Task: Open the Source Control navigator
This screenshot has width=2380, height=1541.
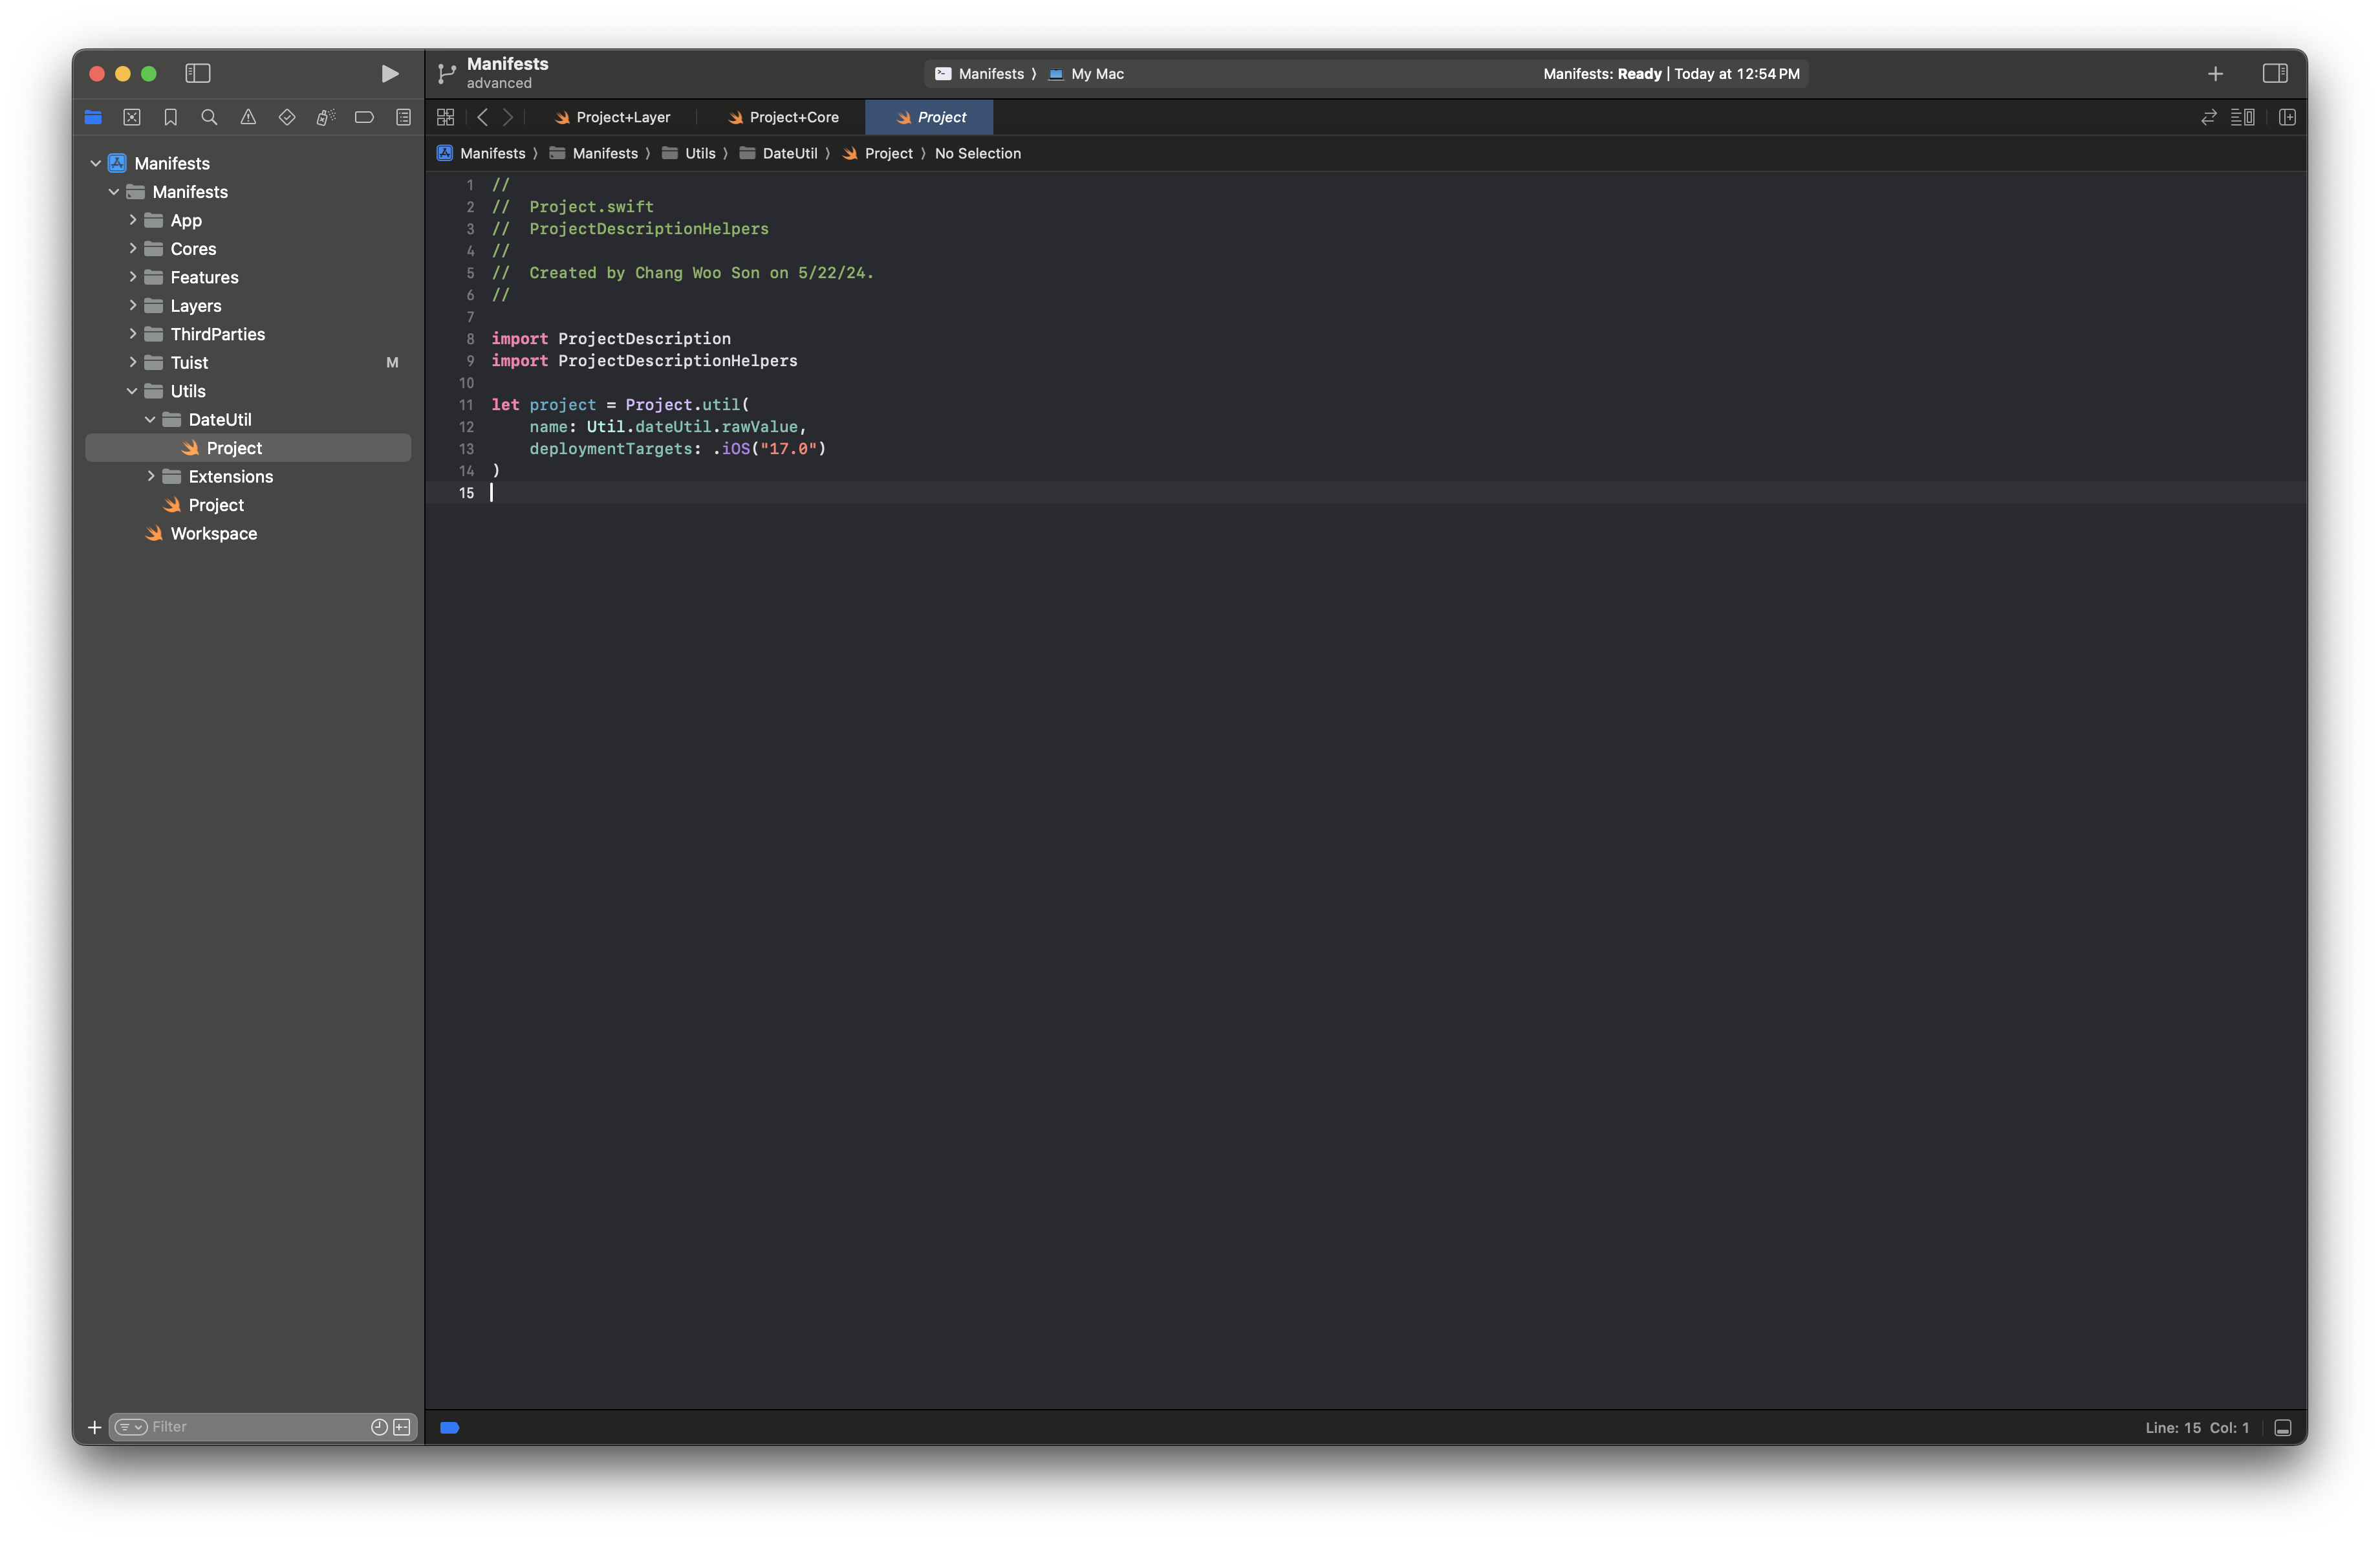Action: pyautogui.click(x=132, y=117)
